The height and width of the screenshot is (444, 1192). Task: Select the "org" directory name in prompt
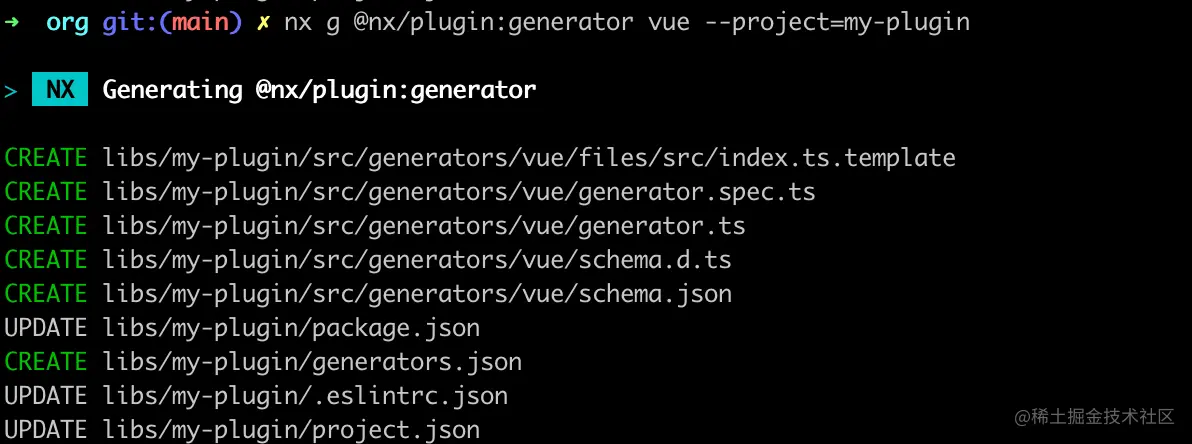point(67,22)
